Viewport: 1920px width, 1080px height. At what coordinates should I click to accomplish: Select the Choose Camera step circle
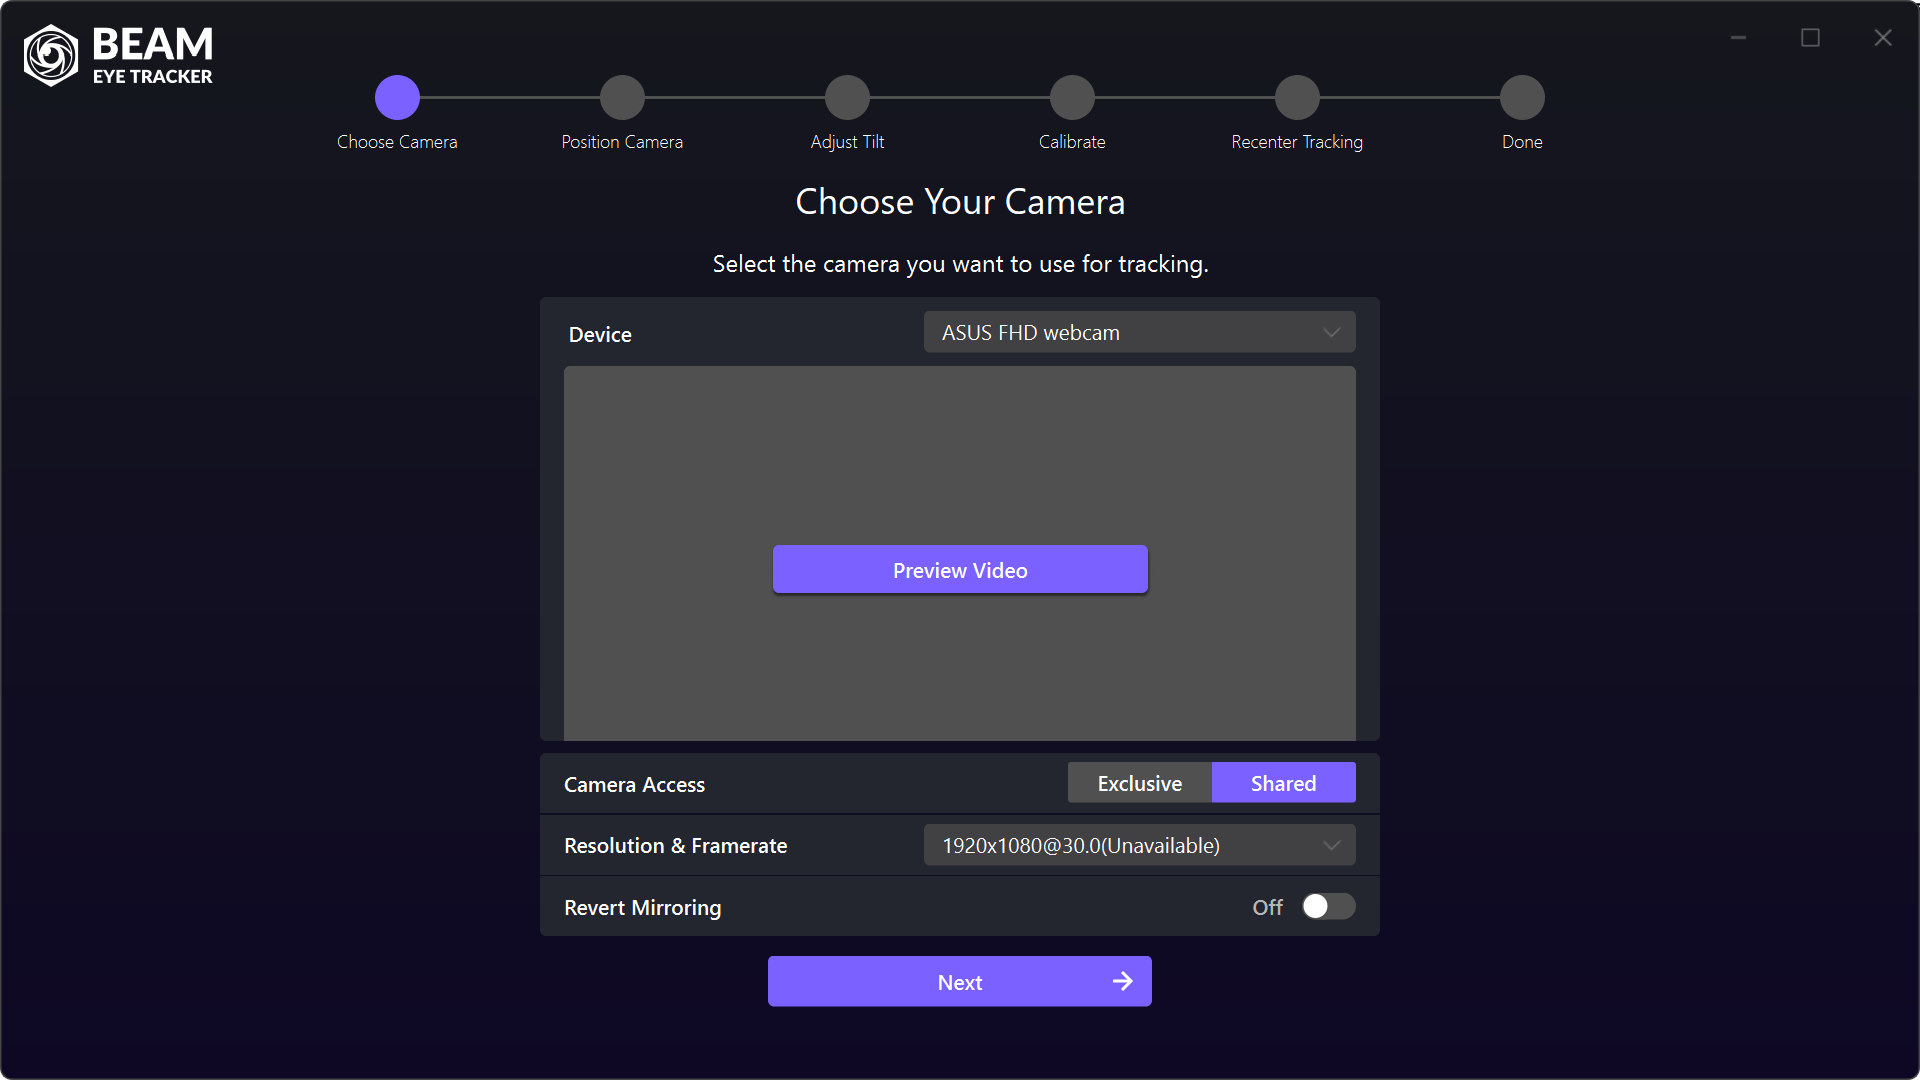pos(397,98)
